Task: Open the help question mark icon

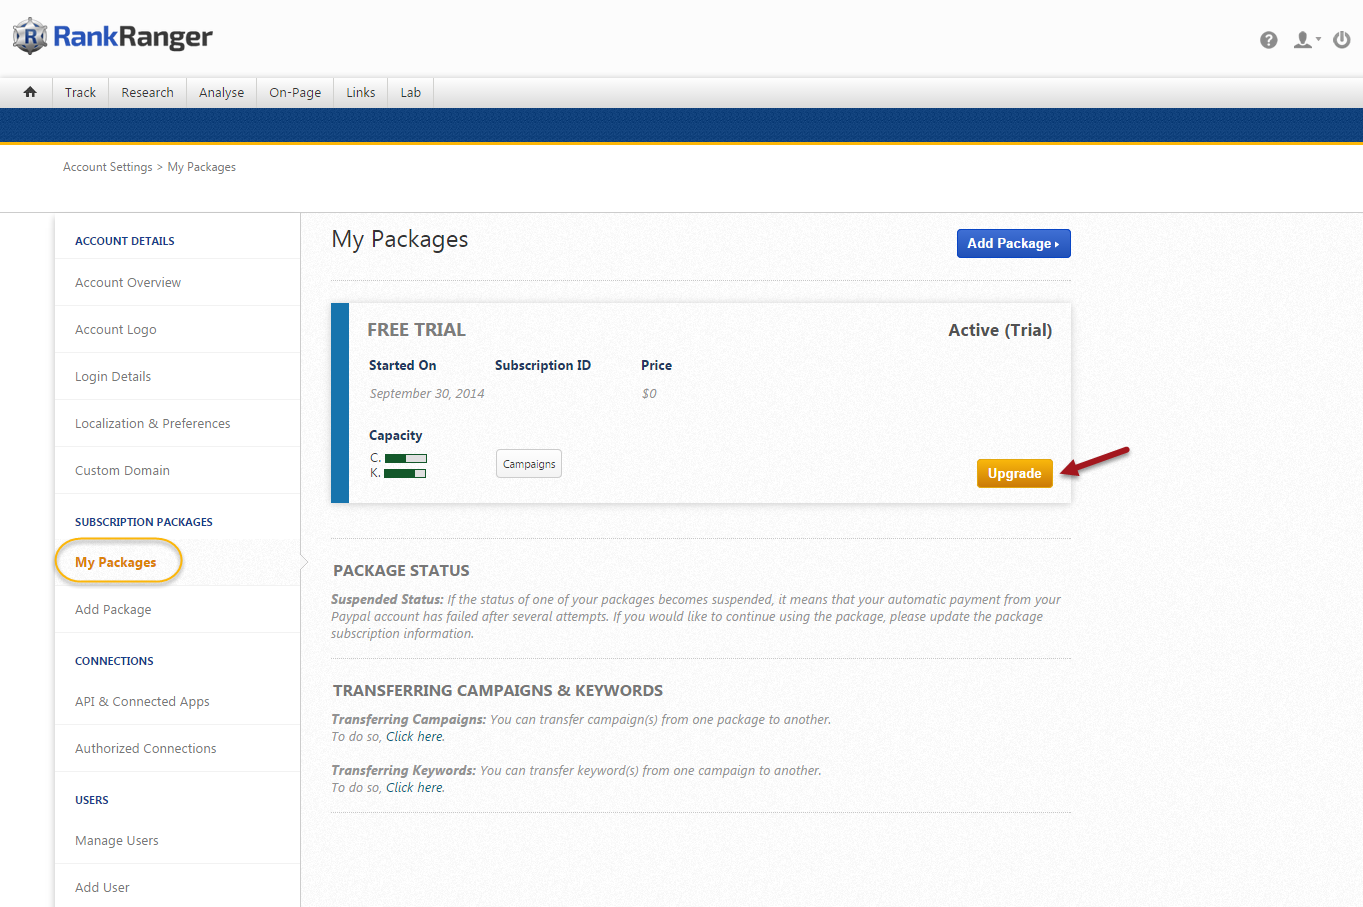Action: 1268,40
